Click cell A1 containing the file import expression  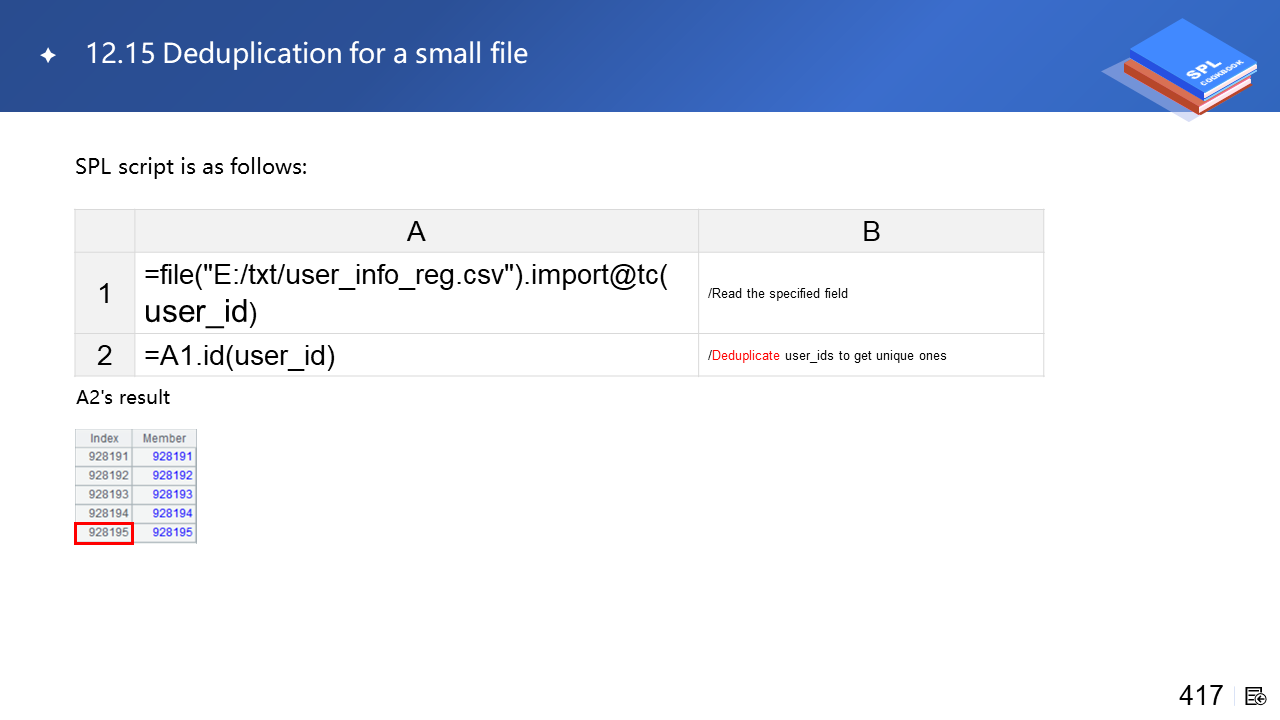[416, 293]
